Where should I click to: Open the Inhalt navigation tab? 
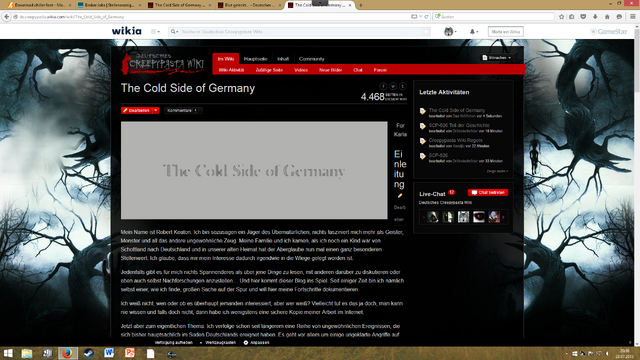283,59
